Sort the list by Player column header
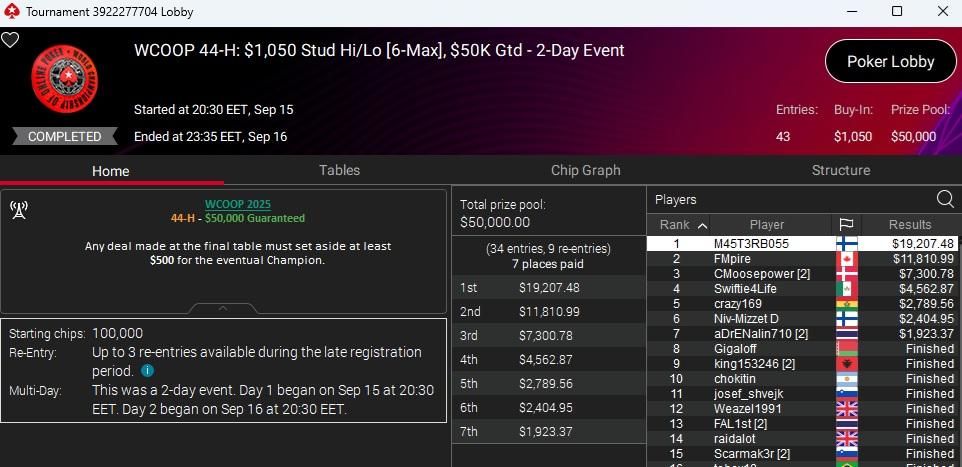This screenshot has height=467, width=962. tap(766, 225)
